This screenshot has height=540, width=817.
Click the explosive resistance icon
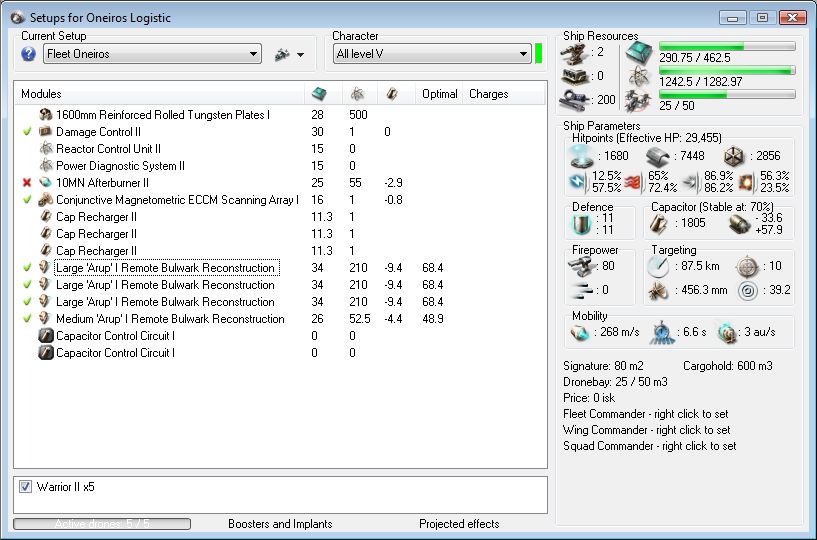(746, 182)
